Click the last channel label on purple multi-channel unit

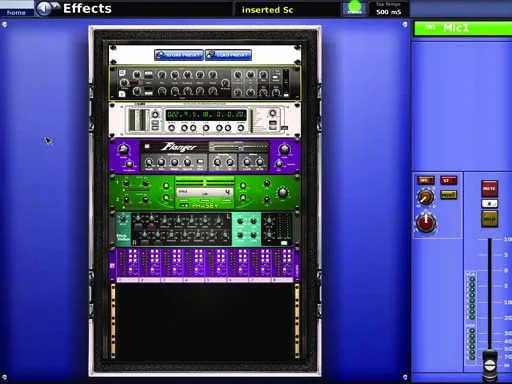point(282,279)
